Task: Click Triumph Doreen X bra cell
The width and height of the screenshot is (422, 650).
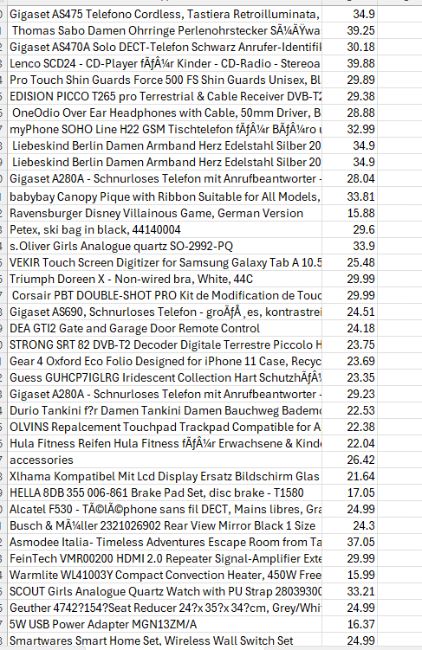Action: click(165, 279)
